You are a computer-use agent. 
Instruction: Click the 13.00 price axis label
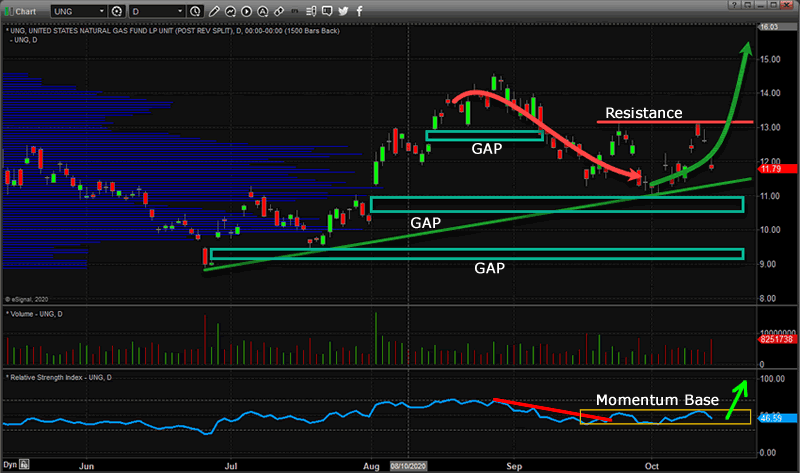pyautogui.click(x=770, y=127)
